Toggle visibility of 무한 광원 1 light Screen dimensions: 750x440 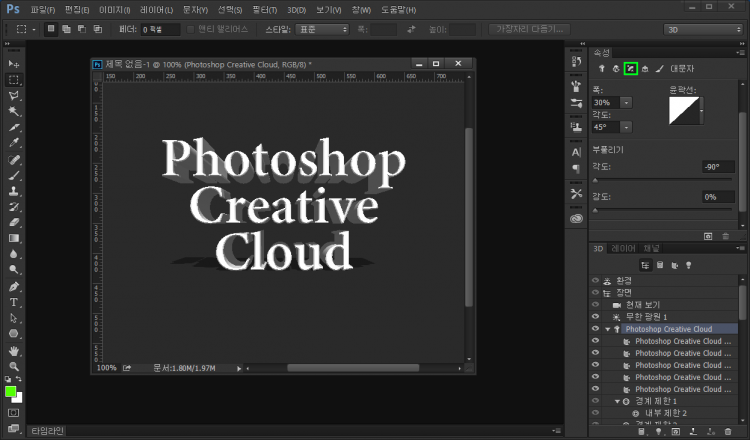595,317
